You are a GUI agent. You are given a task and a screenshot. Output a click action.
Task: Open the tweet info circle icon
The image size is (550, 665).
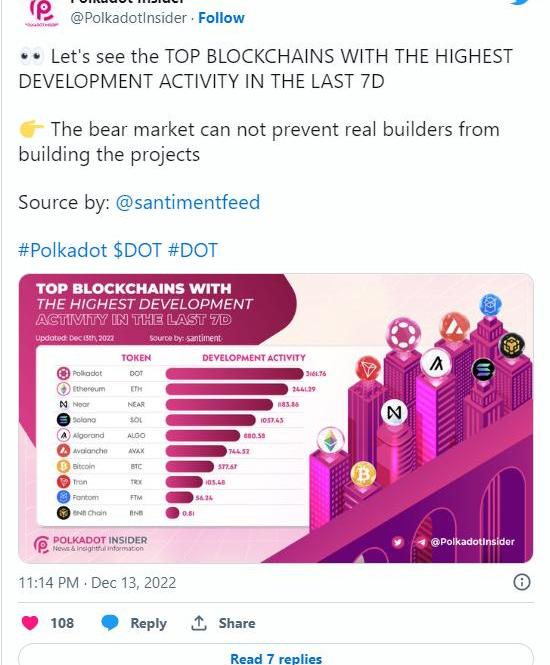[x=522, y=582]
